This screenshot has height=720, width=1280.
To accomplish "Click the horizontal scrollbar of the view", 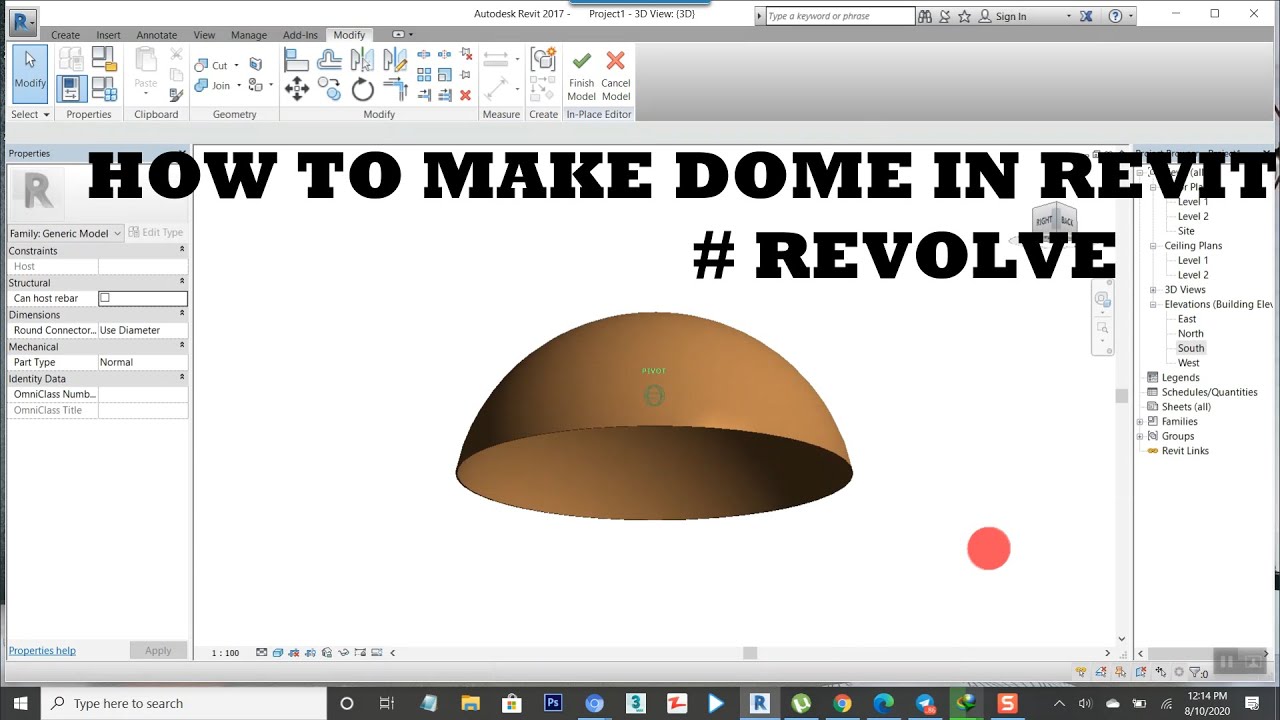I will tap(750, 653).
